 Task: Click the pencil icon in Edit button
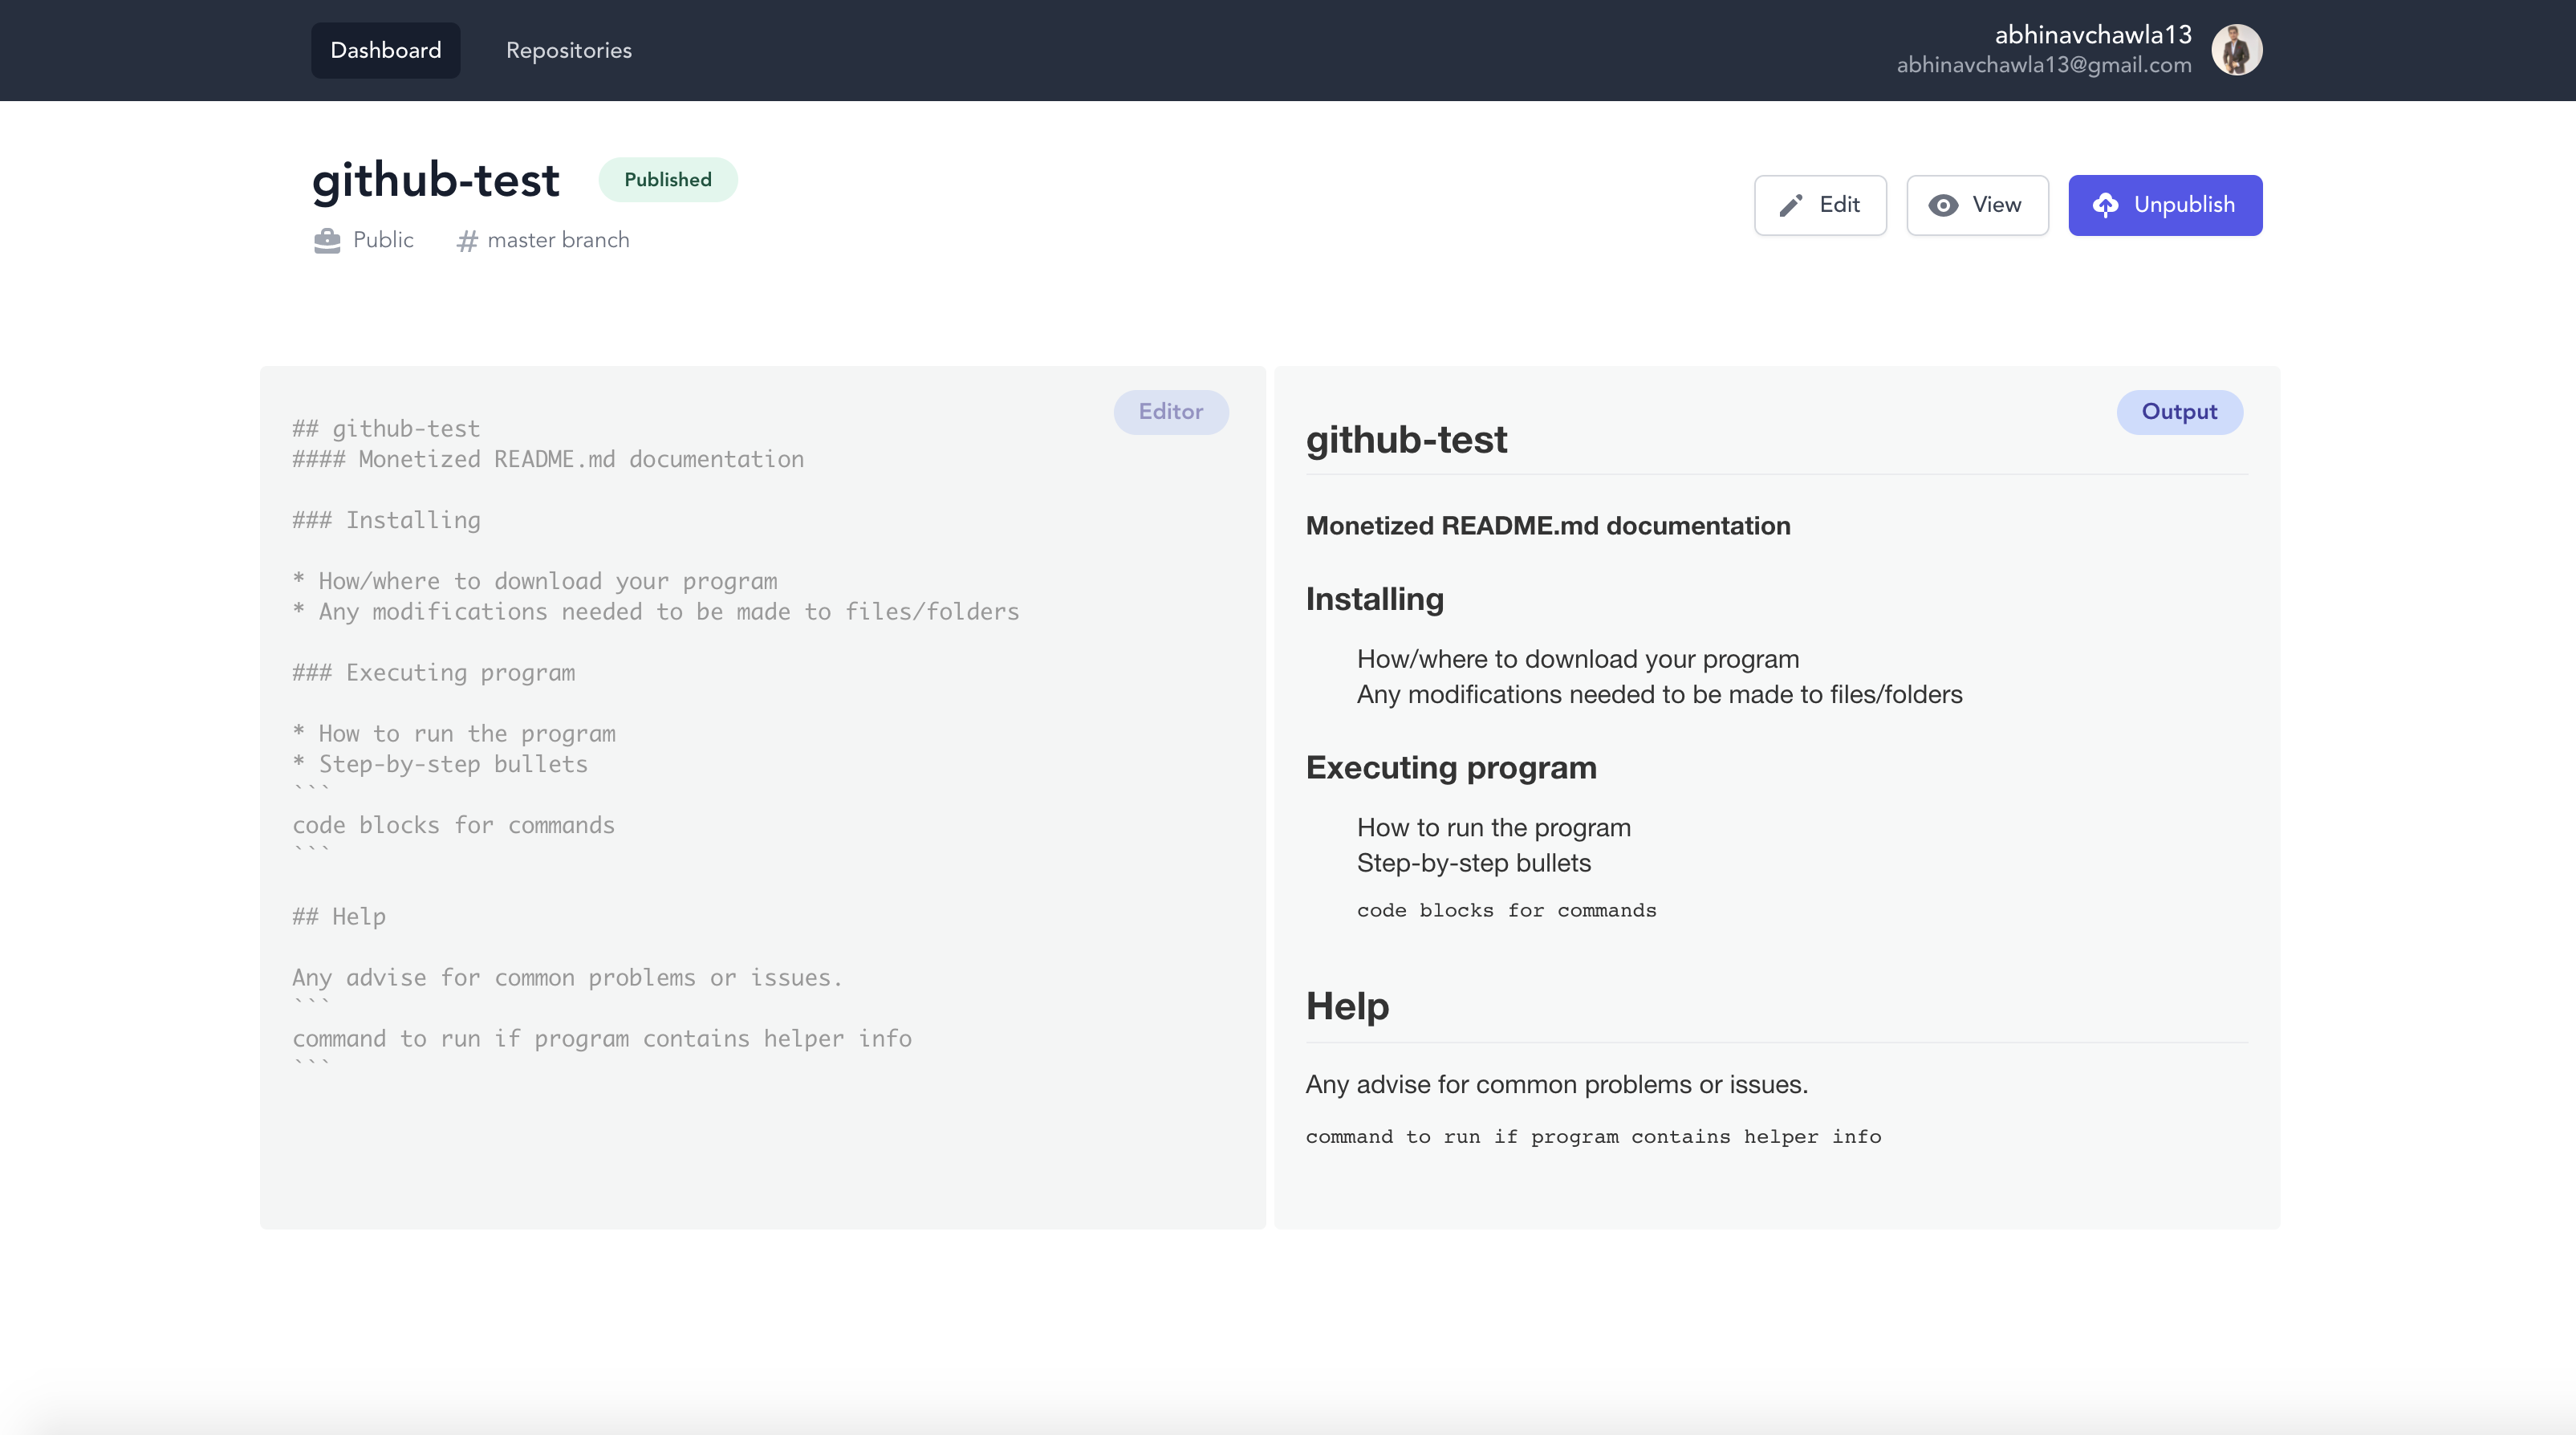pyautogui.click(x=1790, y=205)
